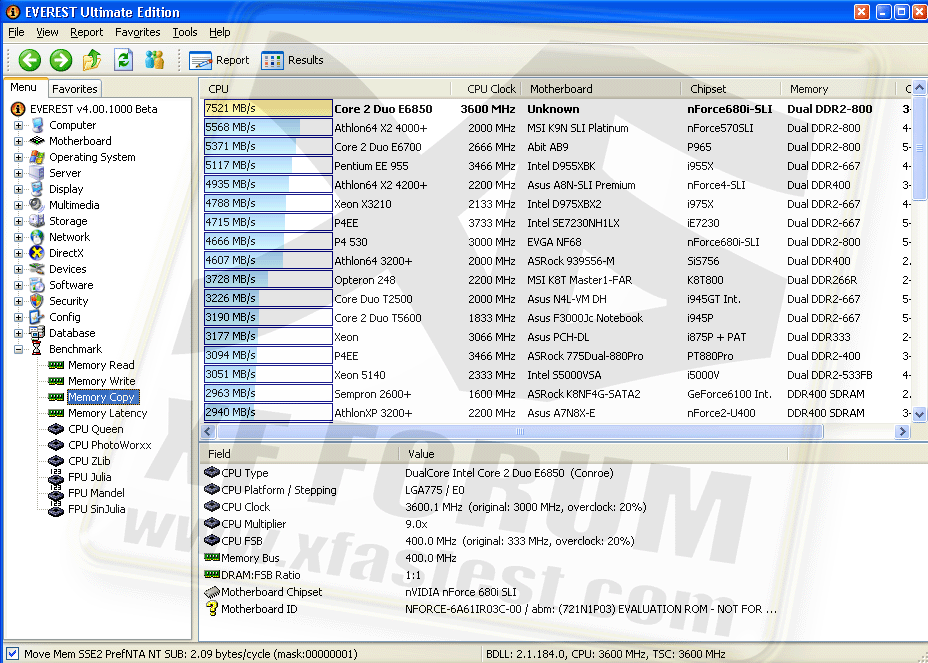
Task: Open CPU PhotoWorxx benchmark
Action: pyautogui.click(x=109, y=445)
